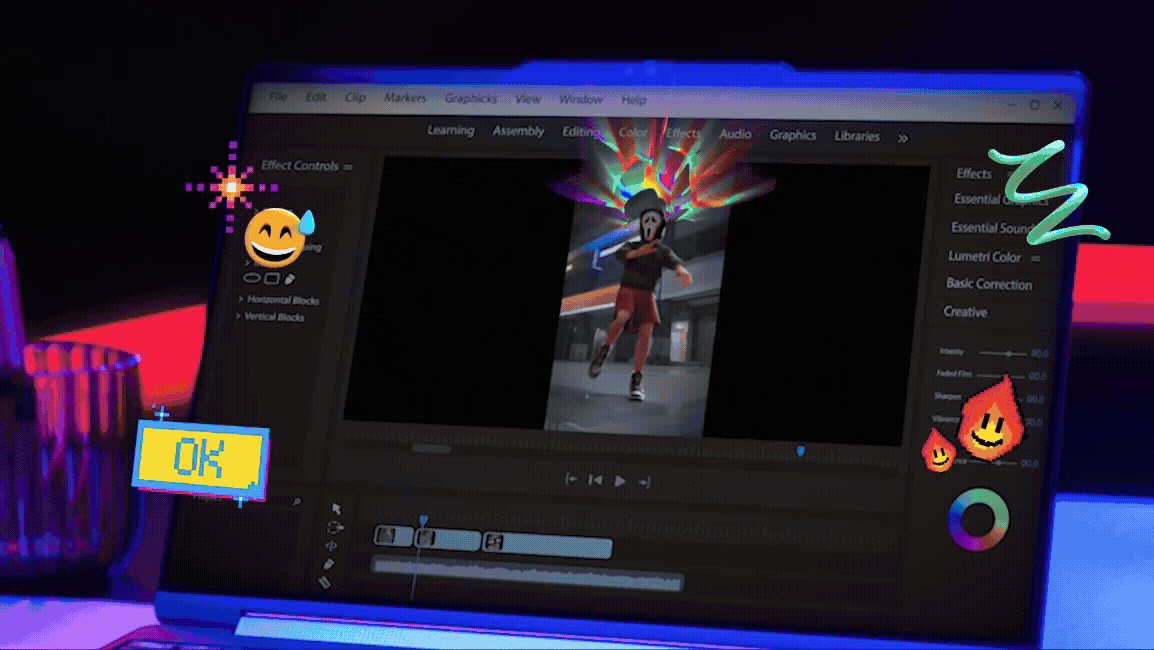Viewport: 1154px width, 650px height.
Task: Click the program monitor playhead marker
Action: click(801, 451)
